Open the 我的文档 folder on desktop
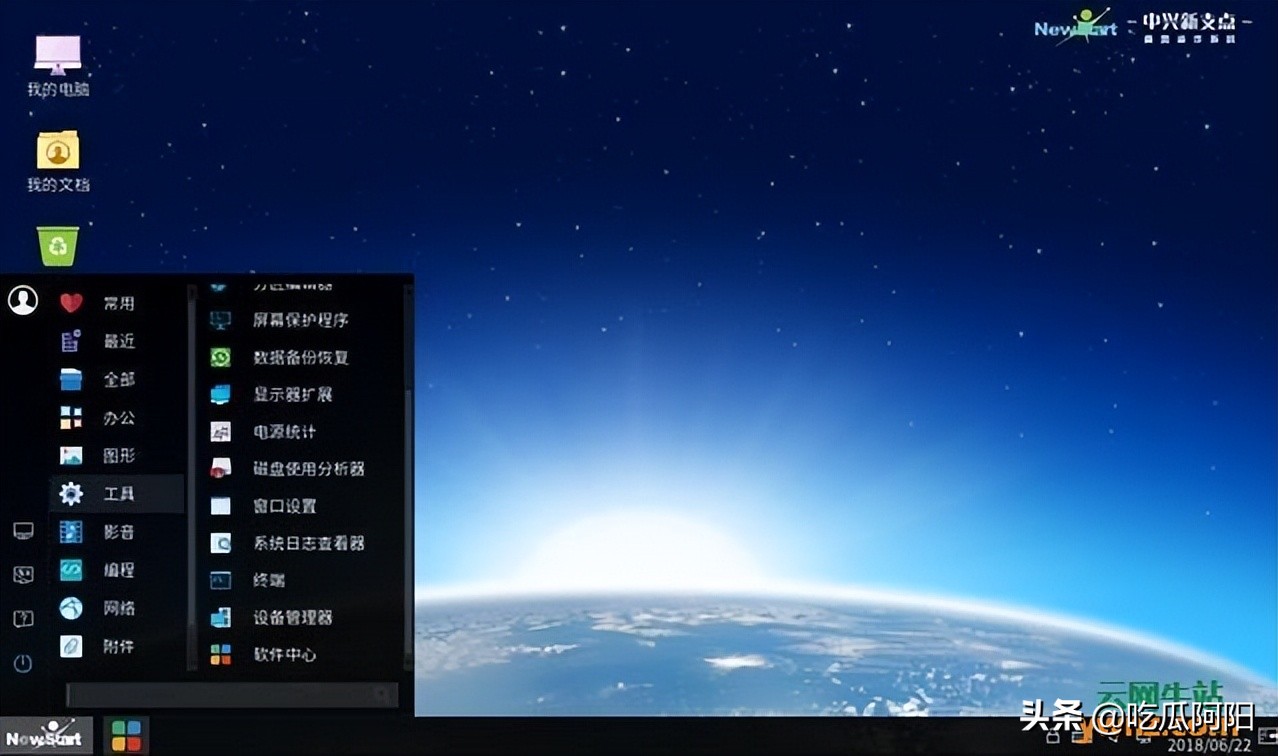Viewport: 1278px width, 756px height. (x=58, y=161)
